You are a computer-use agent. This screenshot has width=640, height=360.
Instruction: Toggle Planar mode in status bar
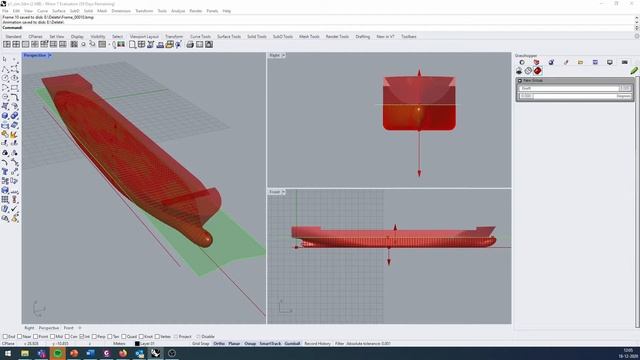(x=234, y=344)
